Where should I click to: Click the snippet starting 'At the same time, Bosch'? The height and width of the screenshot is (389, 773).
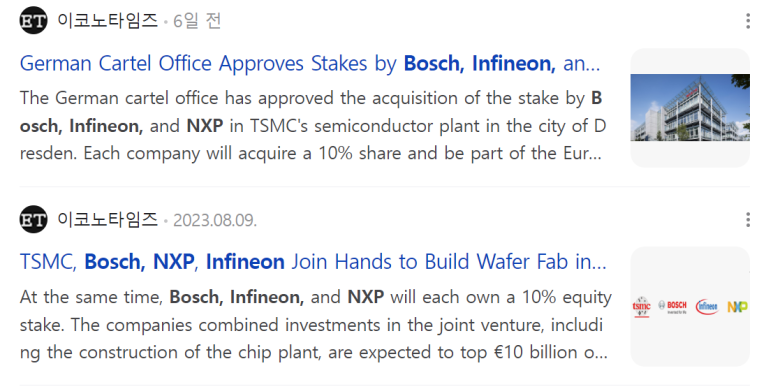point(316,324)
